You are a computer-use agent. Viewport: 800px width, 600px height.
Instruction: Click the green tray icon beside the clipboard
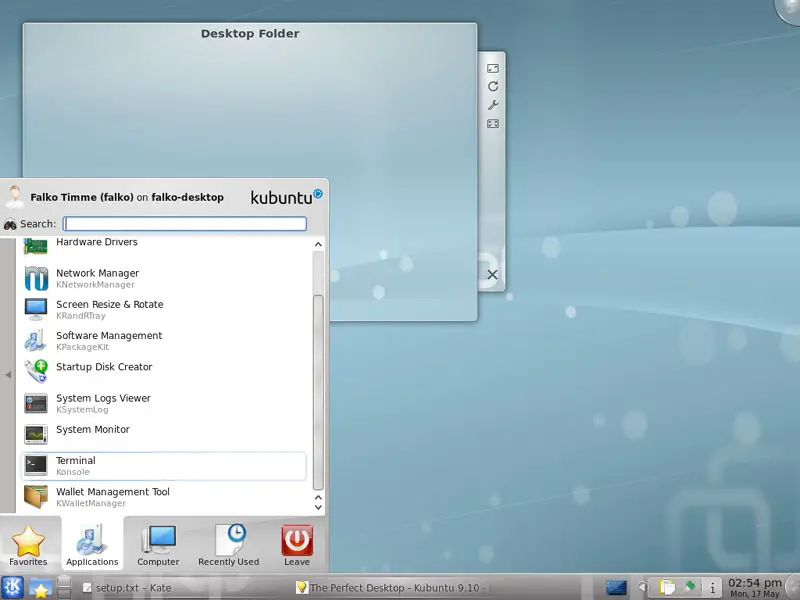point(689,587)
